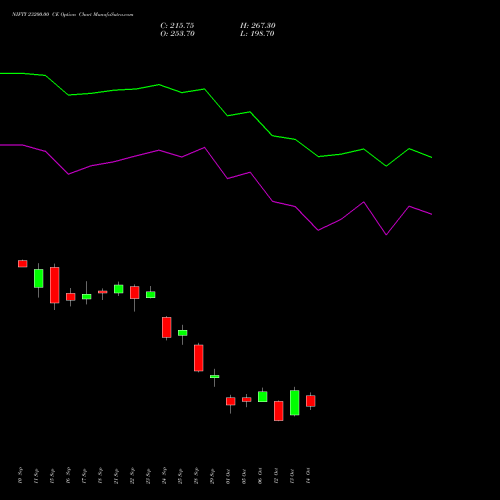The height and width of the screenshot is (500, 500).
Task: Select the tall green candle above 13 Oct
Action: coord(295,402)
